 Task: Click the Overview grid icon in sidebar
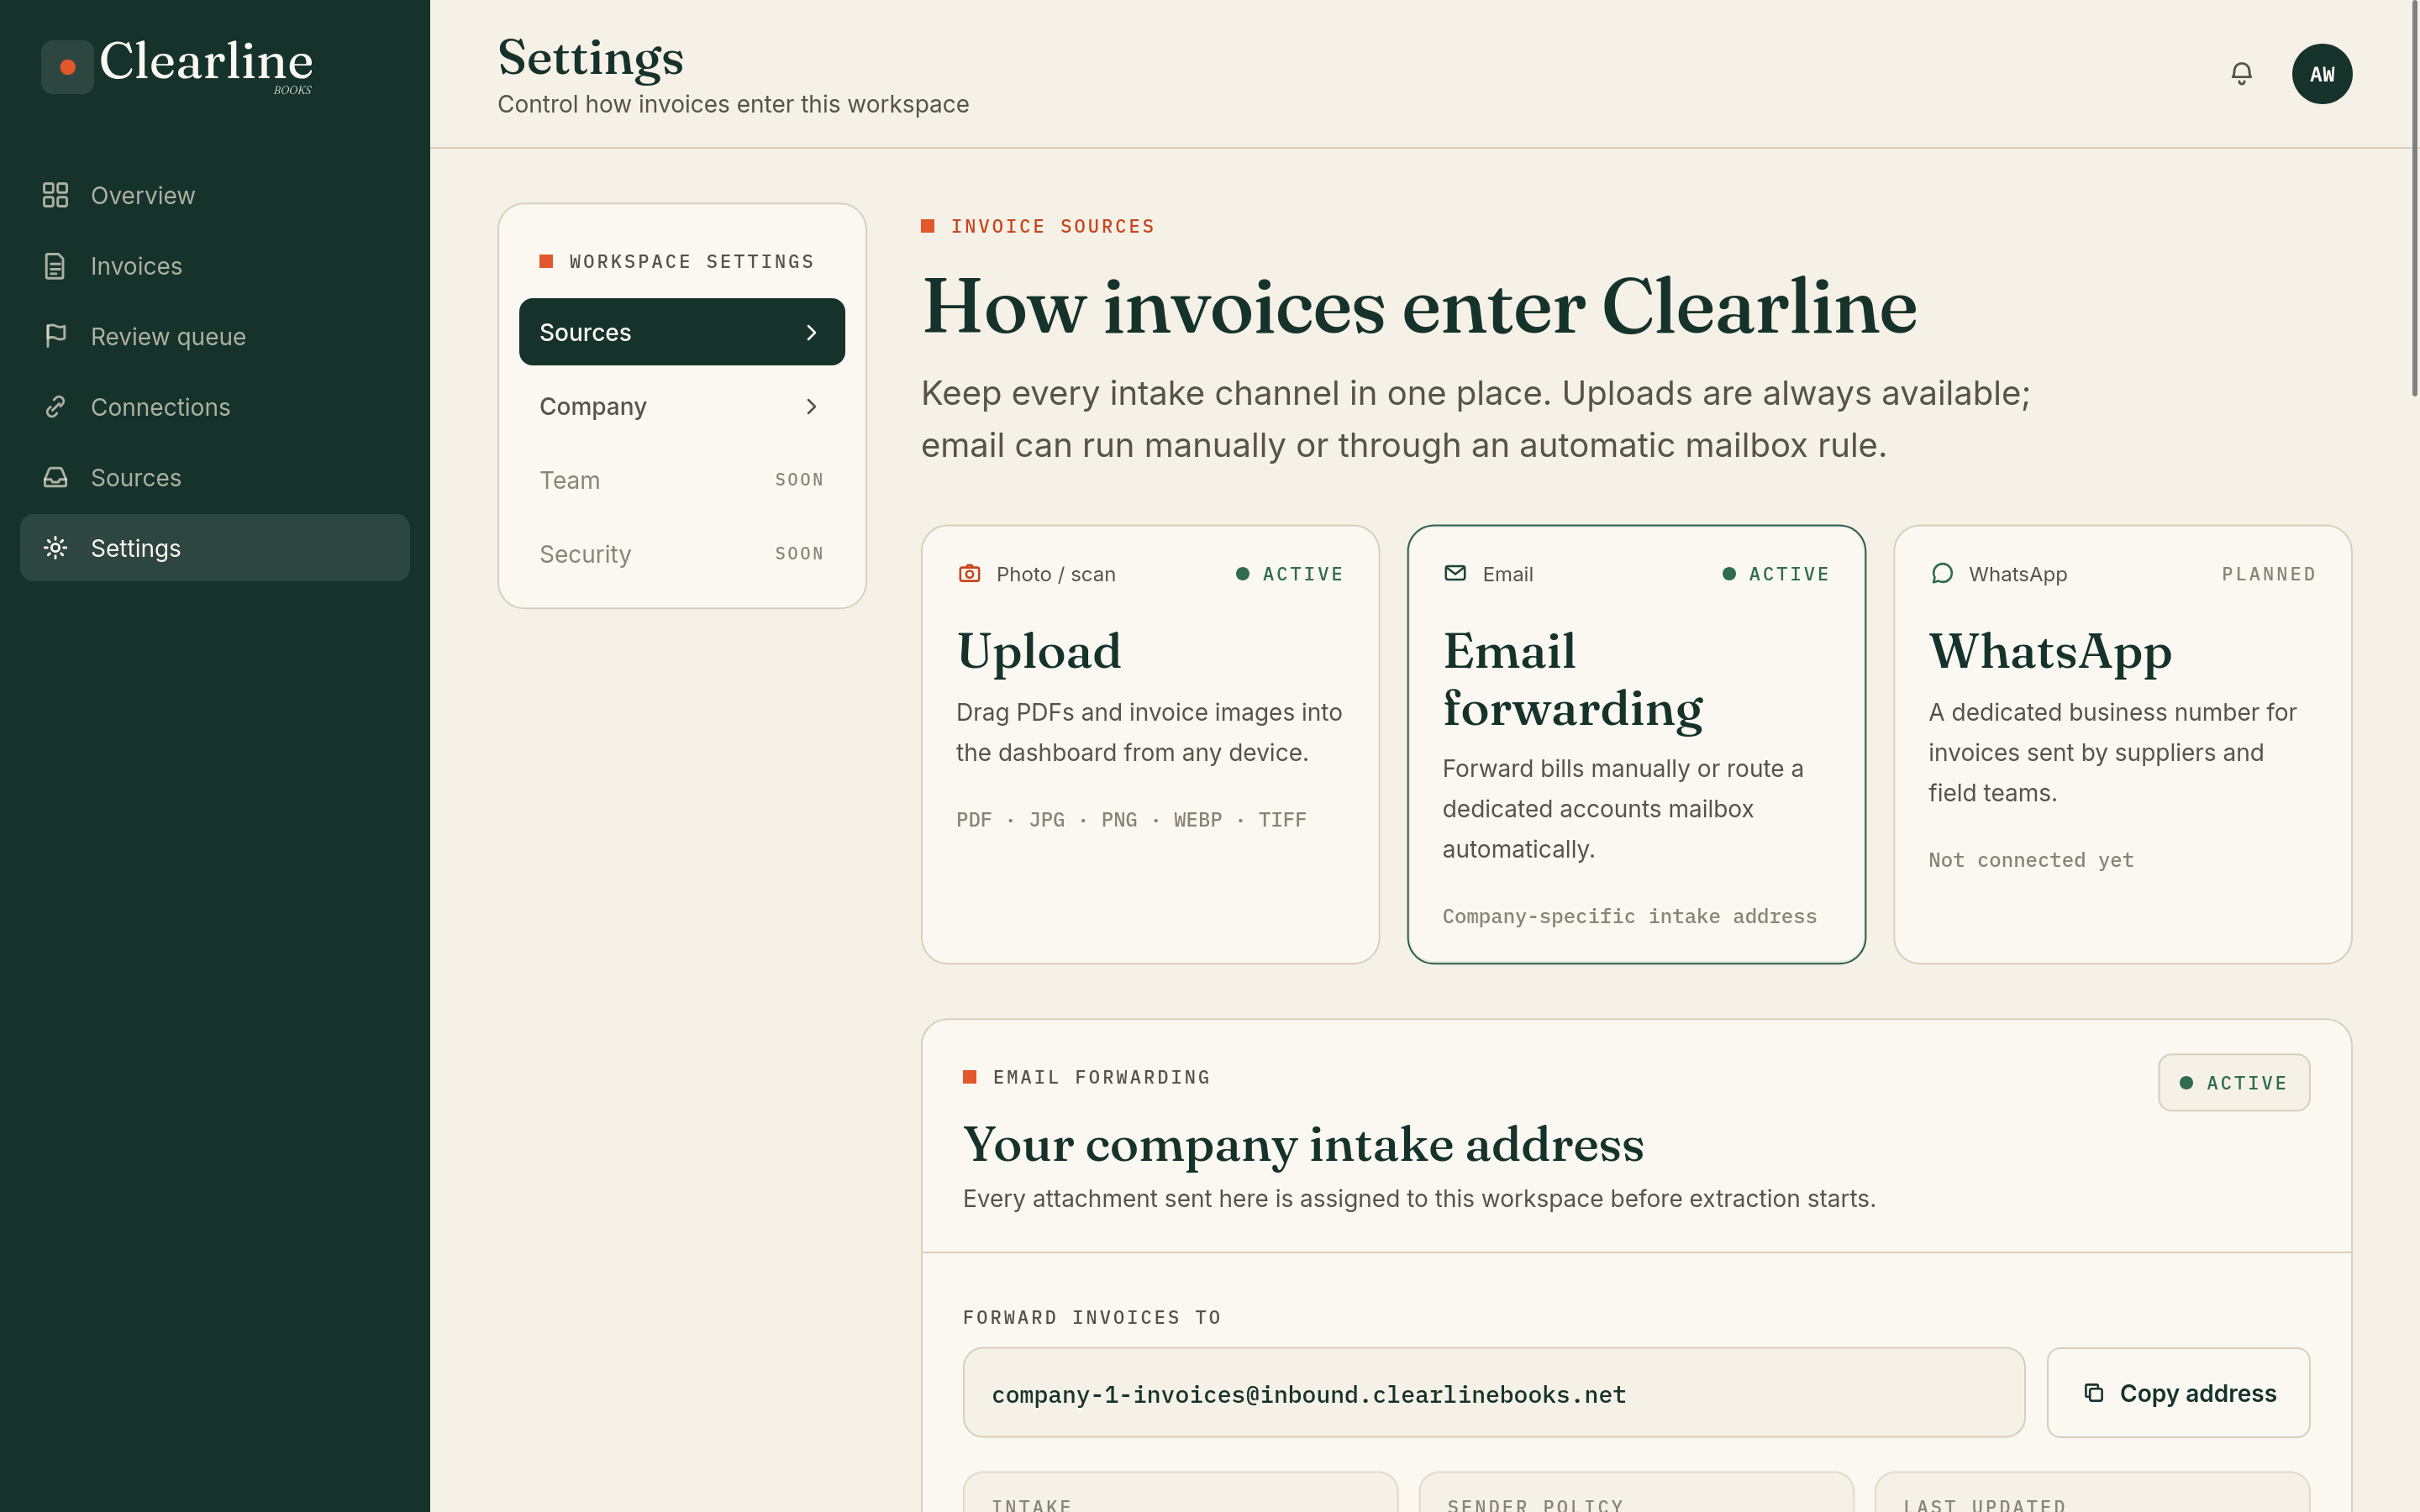click(x=55, y=195)
